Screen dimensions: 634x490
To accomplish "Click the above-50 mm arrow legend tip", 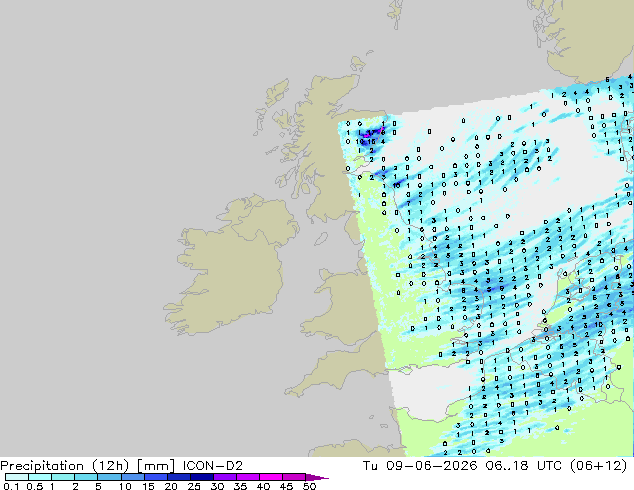I will click(317, 477).
